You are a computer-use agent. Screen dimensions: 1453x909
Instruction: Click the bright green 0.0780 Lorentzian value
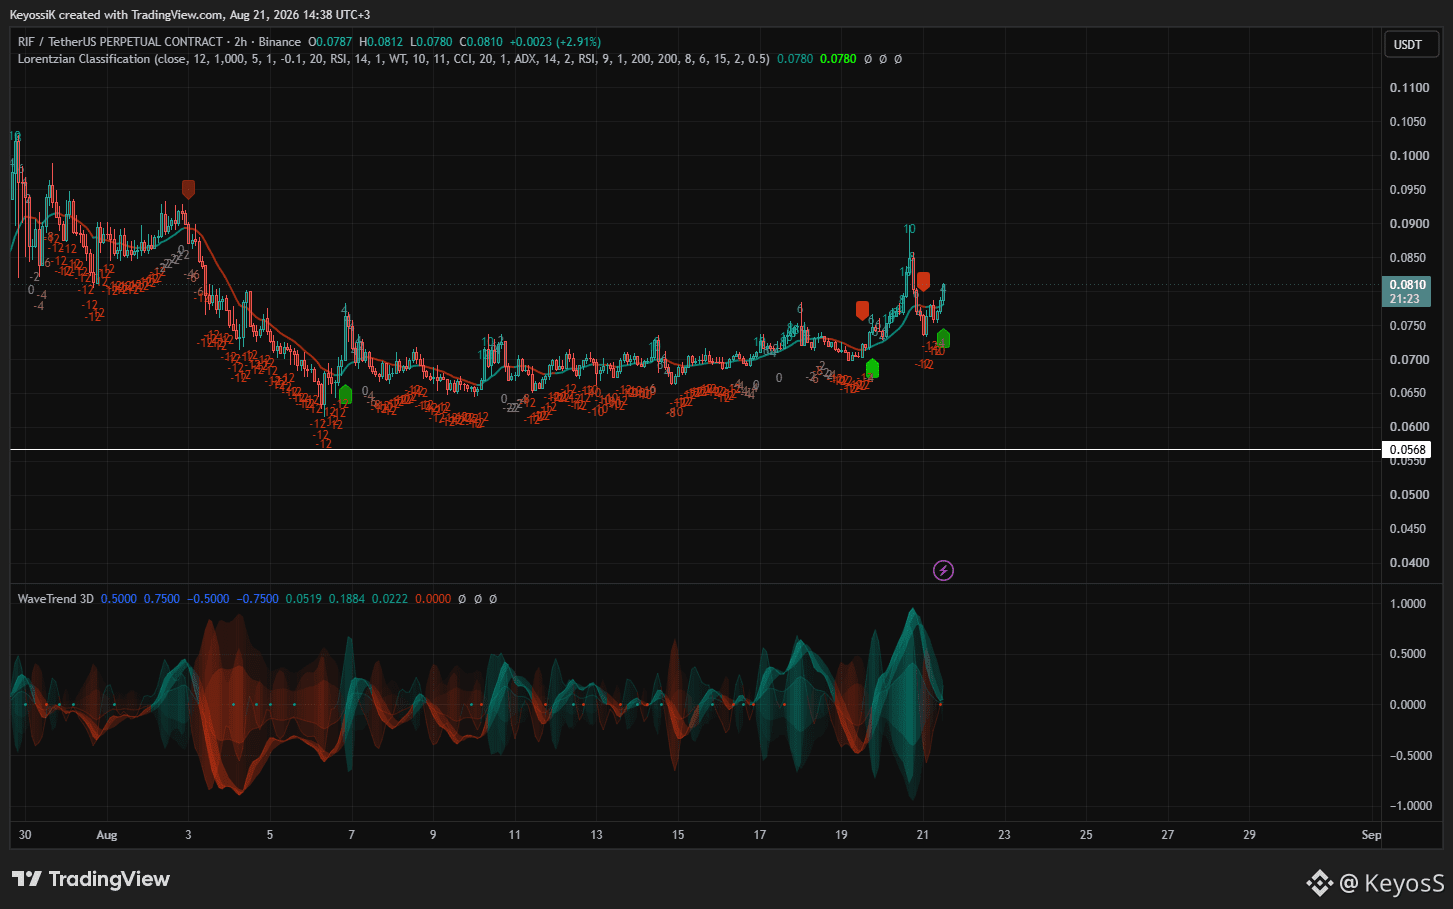click(838, 59)
